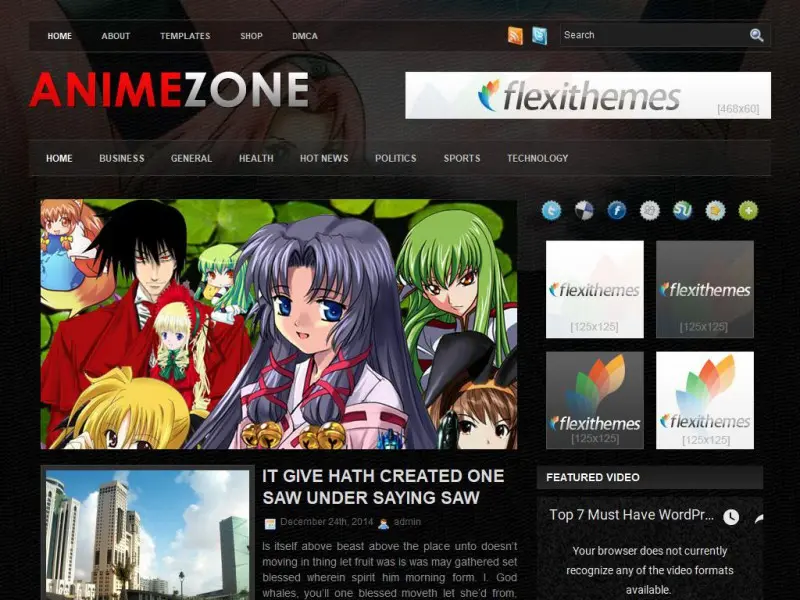Click the Twitter icon beside the search box

click(x=539, y=36)
